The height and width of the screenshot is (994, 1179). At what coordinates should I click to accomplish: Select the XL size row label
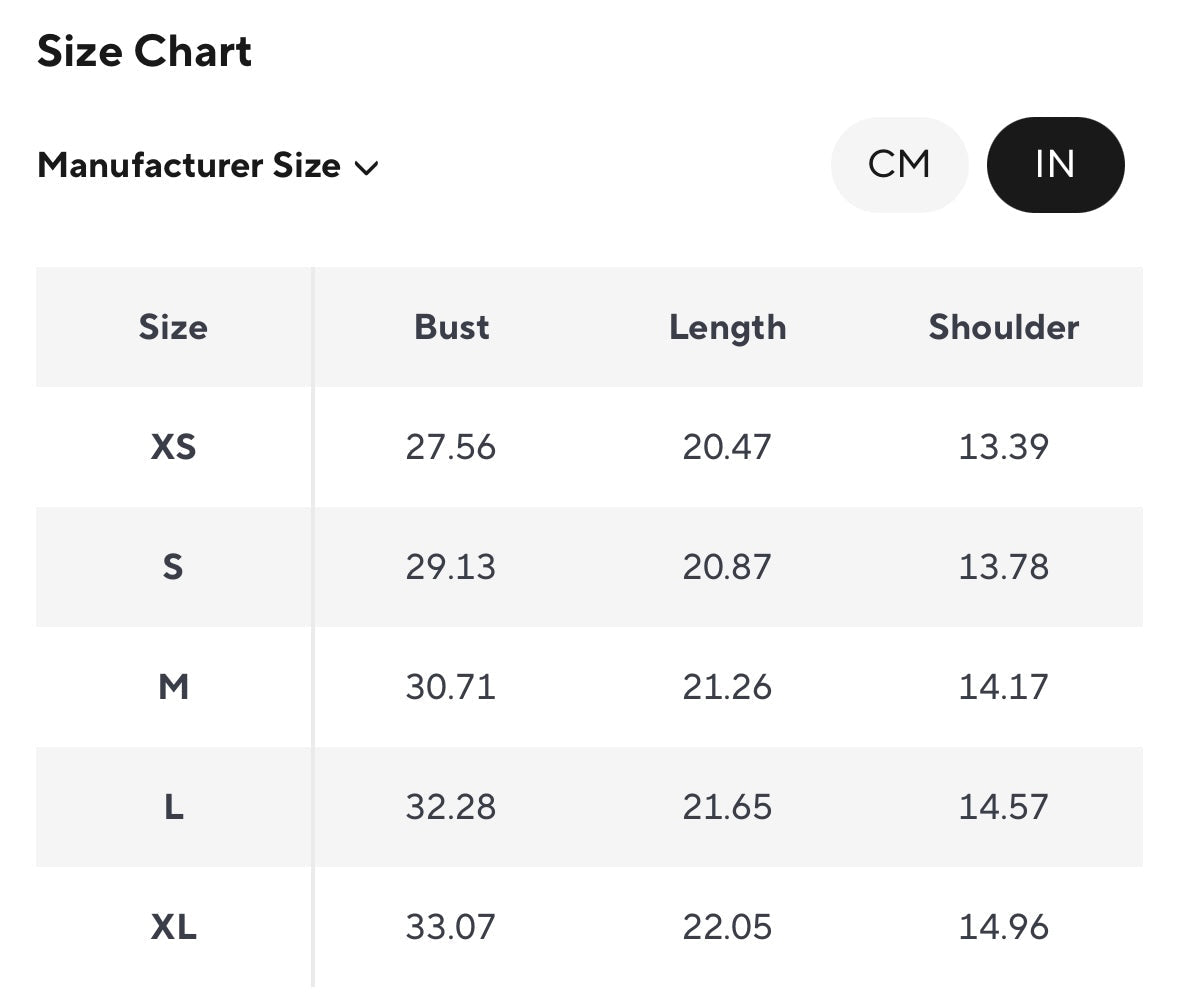point(173,927)
